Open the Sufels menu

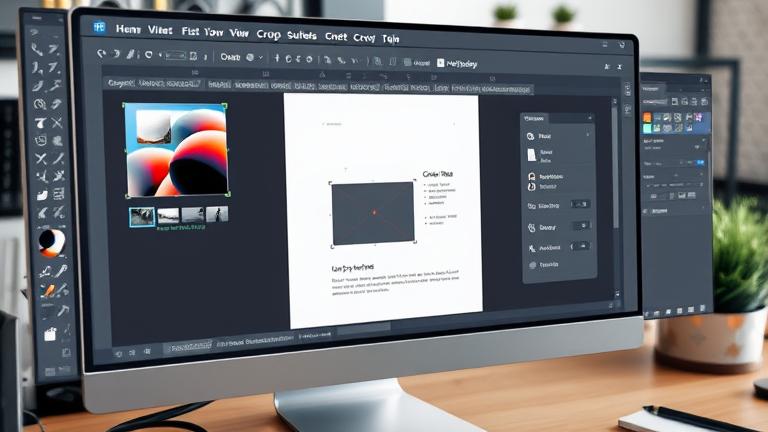(302, 35)
